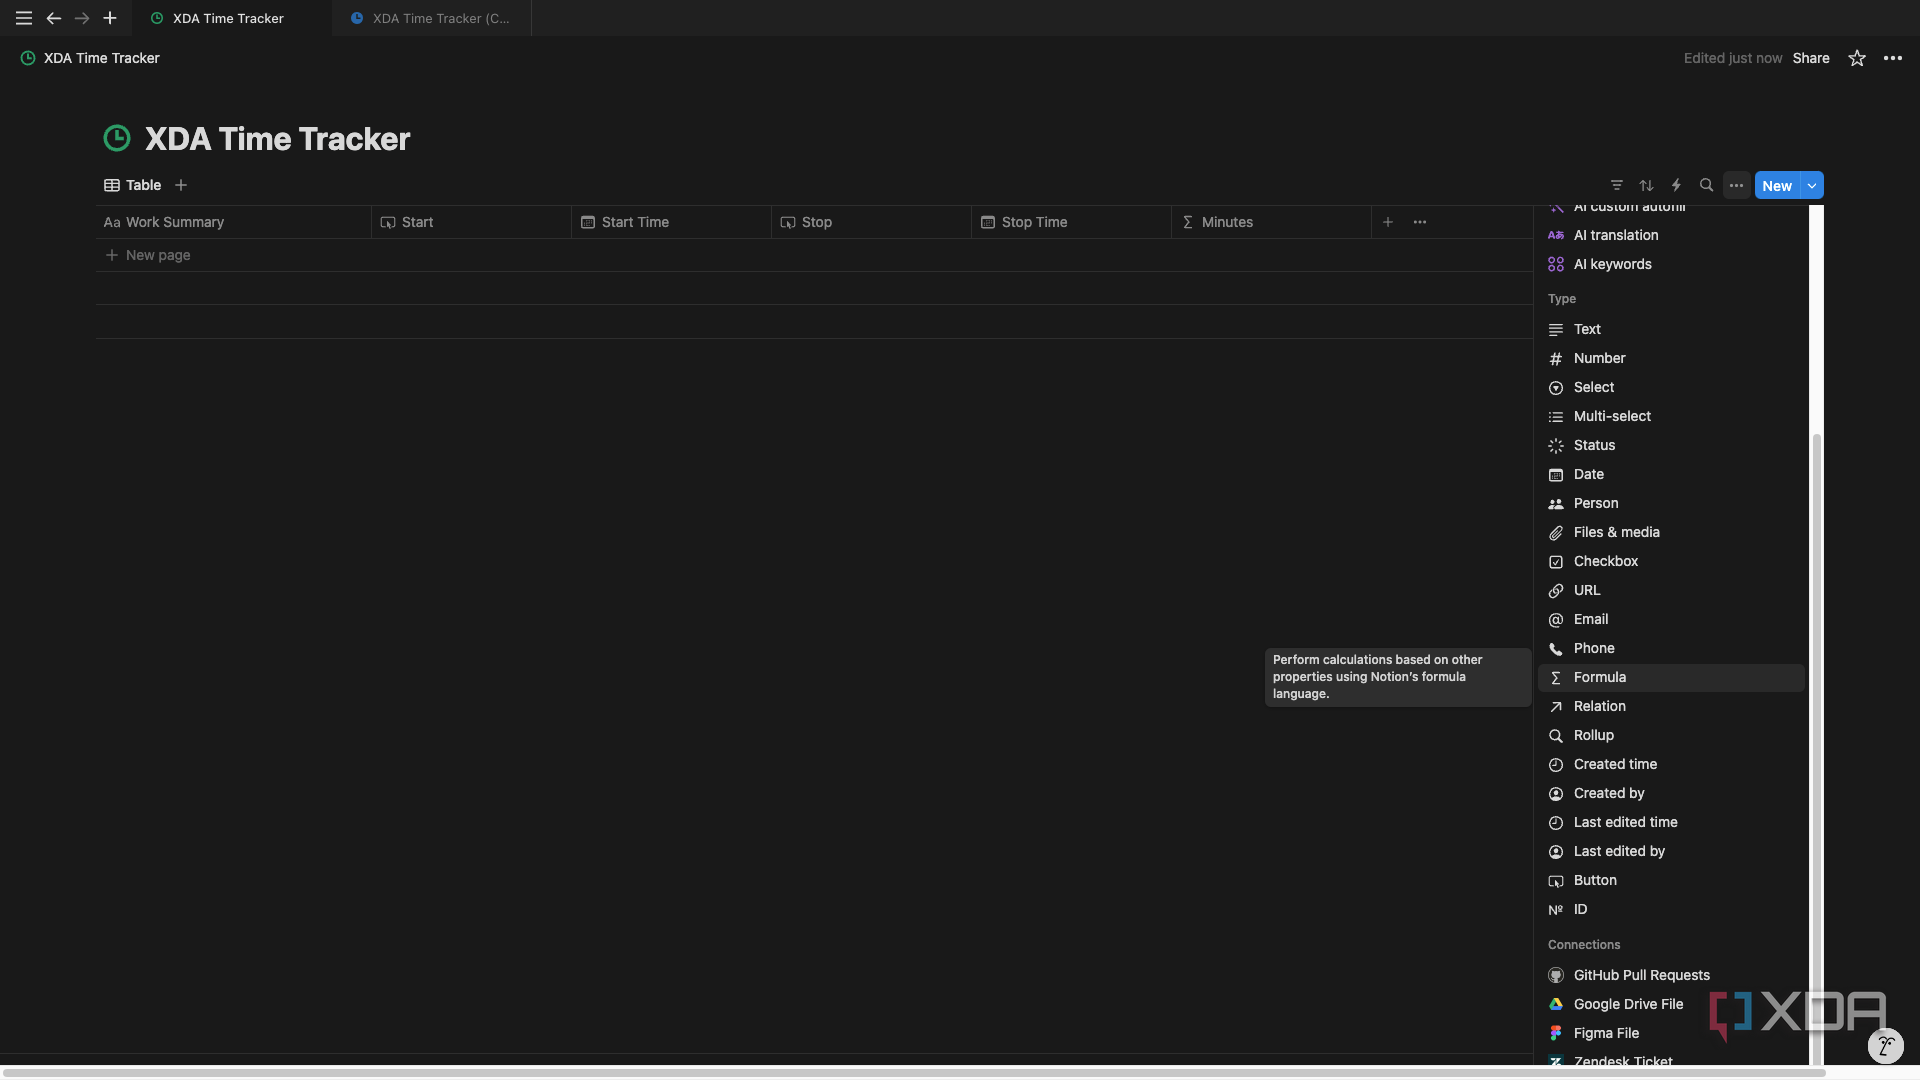Select AI keywords property
1920x1080 pixels.
[x=1671, y=264]
